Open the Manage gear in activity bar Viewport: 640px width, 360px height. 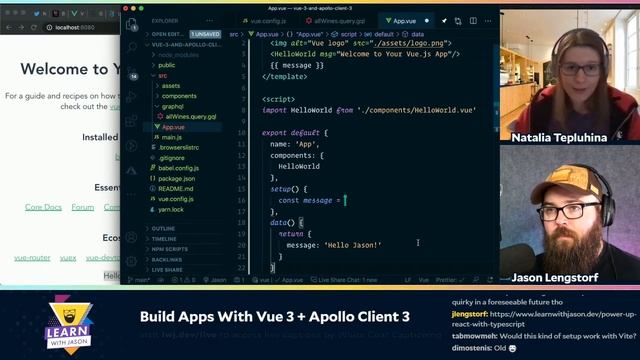[x=131, y=261]
